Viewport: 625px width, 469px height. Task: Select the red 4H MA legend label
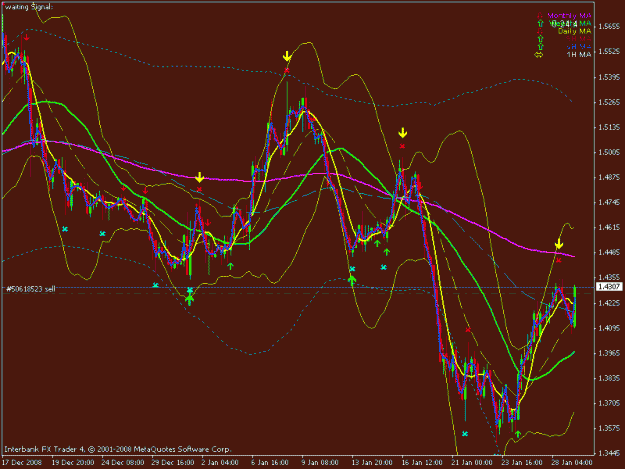click(x=579, y=39)
